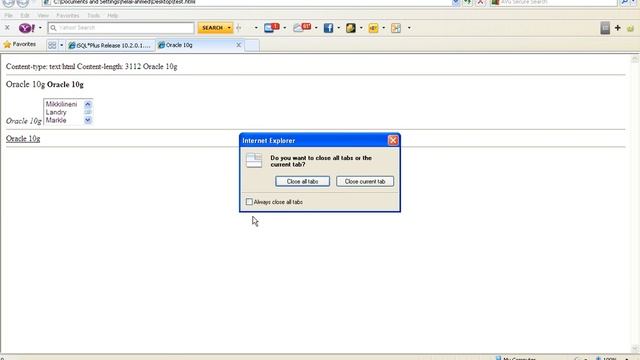Open the toolbar overflow dropdown arrow

409,28
